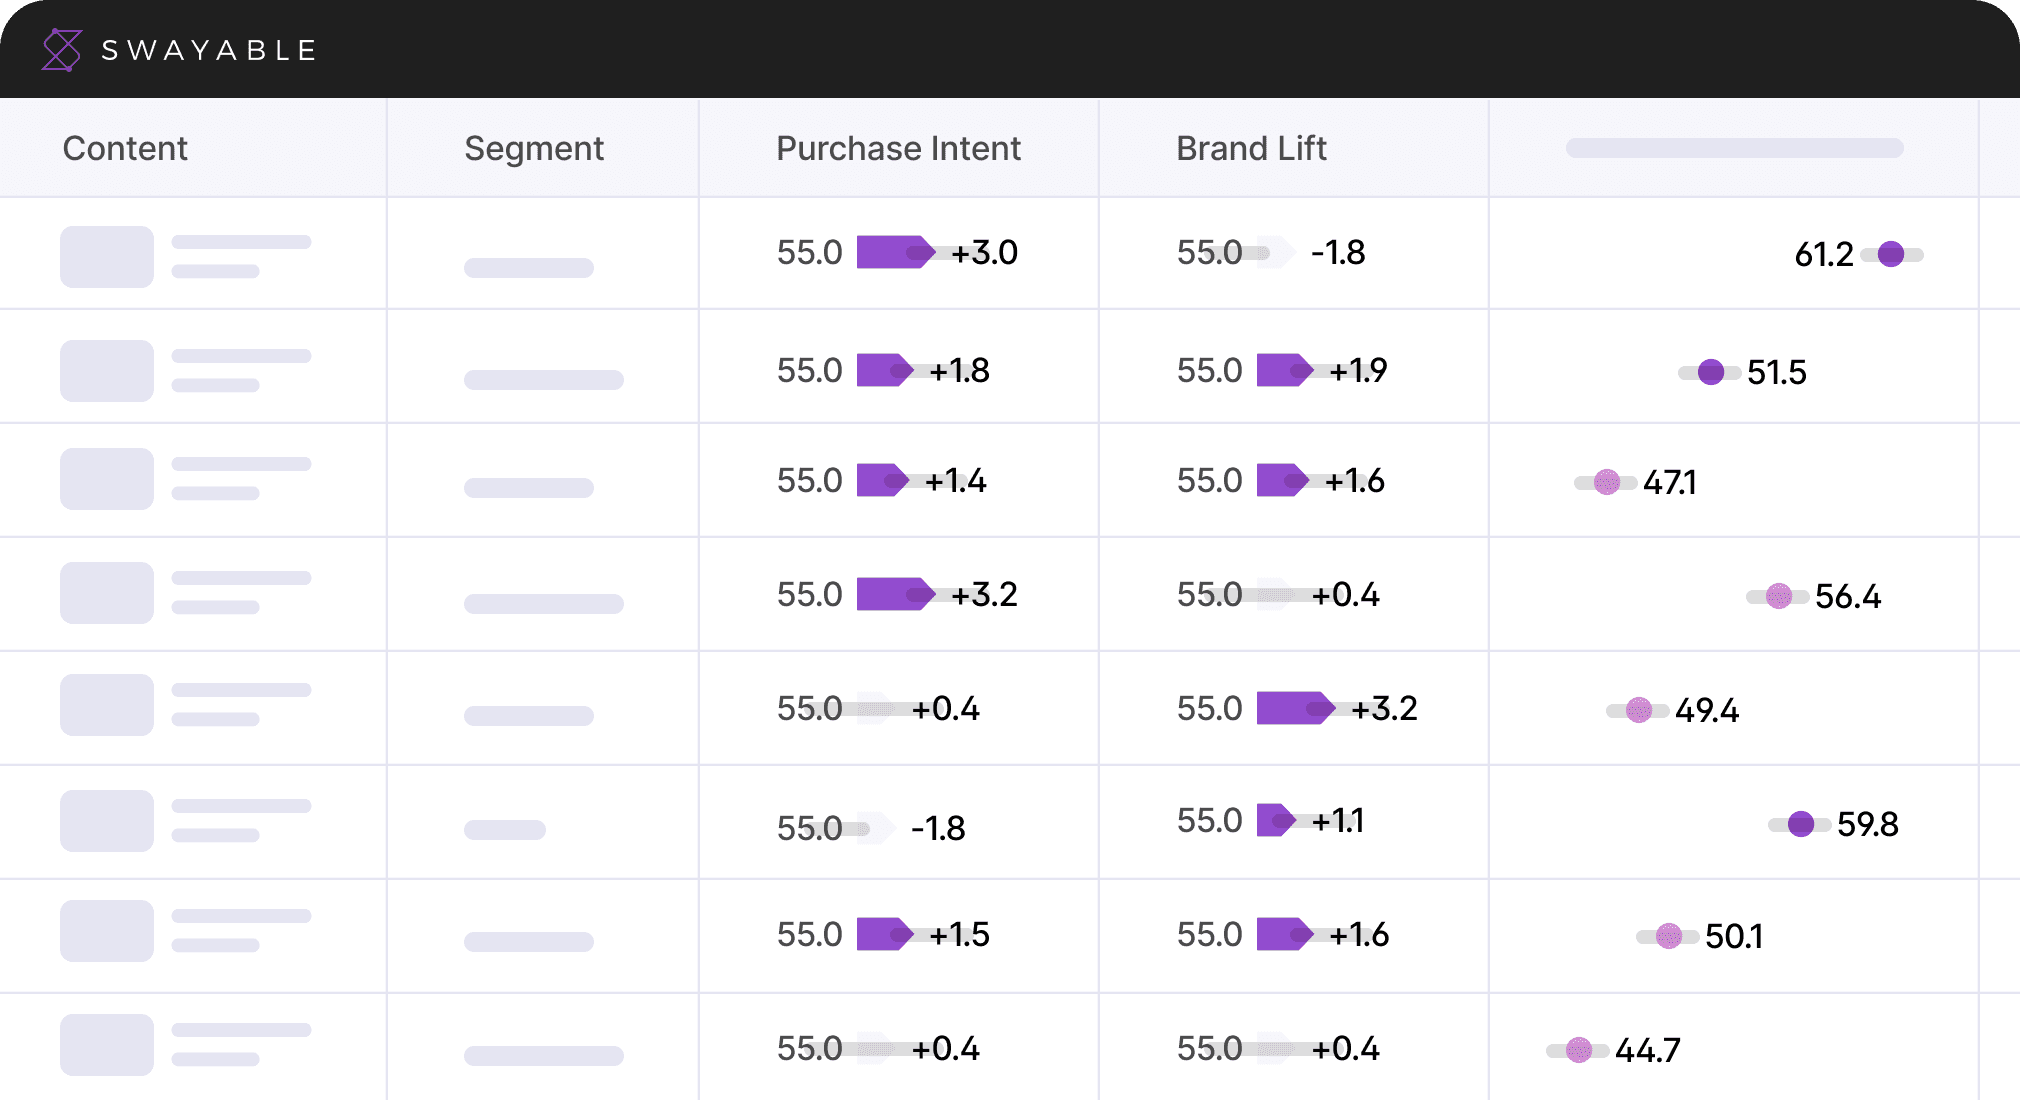Image resolution: width=2020 pixels, height=1100 pixels.
Task: Click the +3.2 Purchase Intent arrow bar
Action: pos(895,594)
